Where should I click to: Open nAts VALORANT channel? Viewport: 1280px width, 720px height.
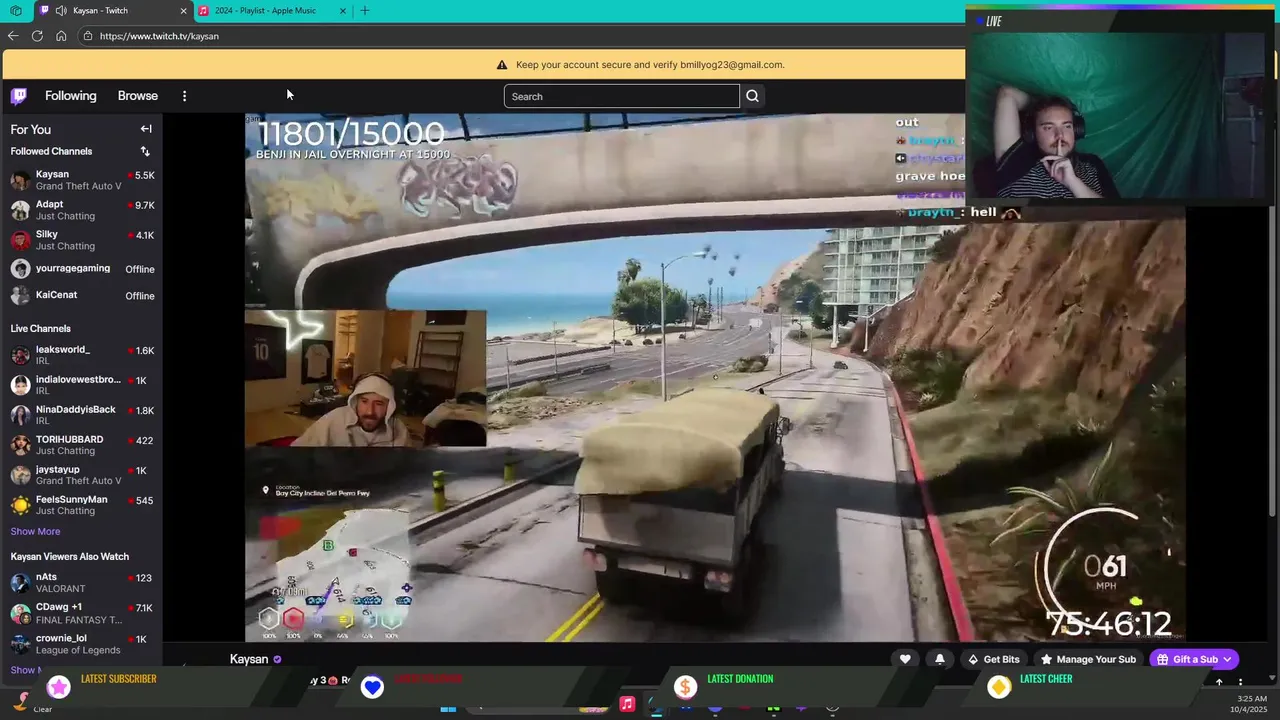[x=82, y=582]
